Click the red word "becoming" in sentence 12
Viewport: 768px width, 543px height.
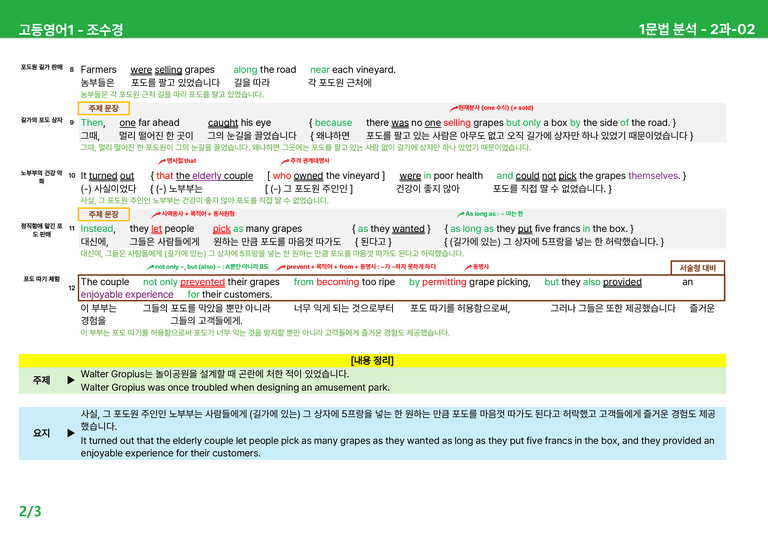[x=337, y=282]
